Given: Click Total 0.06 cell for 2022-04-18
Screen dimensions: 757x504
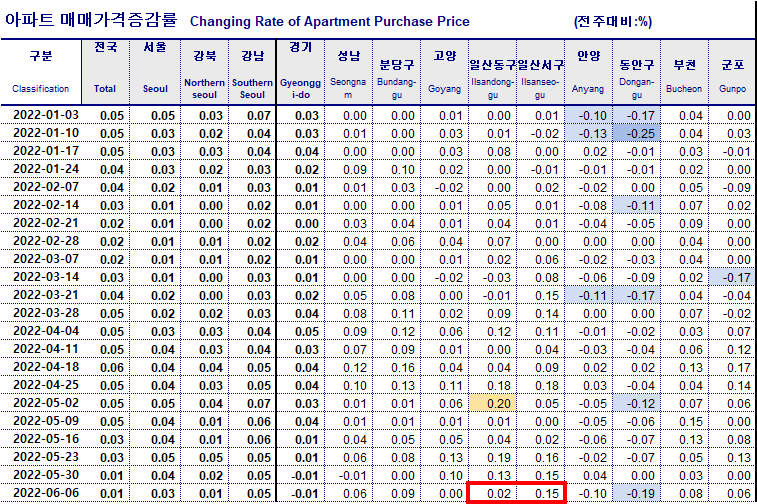Looking at the screenshot, I should tap(106, 367).
